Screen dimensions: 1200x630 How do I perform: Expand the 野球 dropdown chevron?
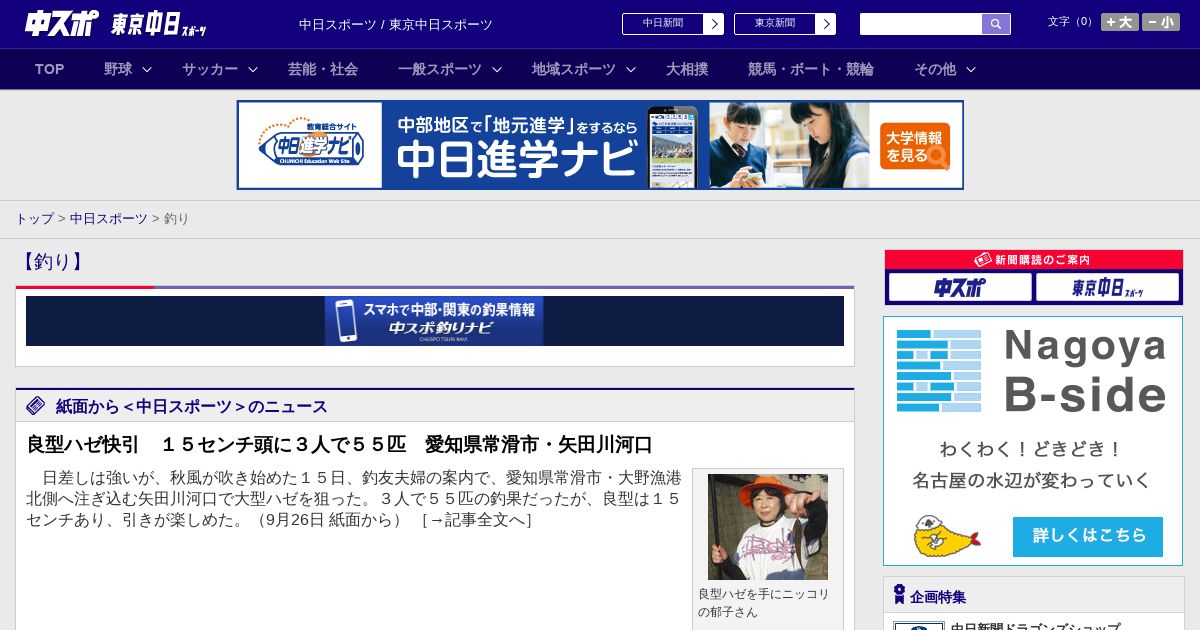tap(147, 69)
